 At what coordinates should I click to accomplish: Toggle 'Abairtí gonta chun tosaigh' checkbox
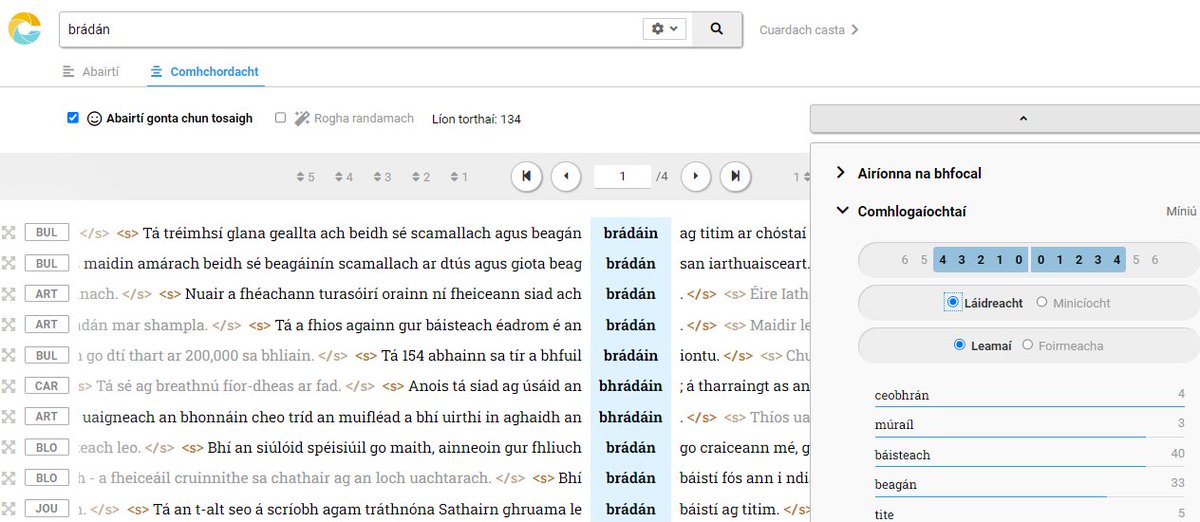pyautogui.click(x=73, y=118)
